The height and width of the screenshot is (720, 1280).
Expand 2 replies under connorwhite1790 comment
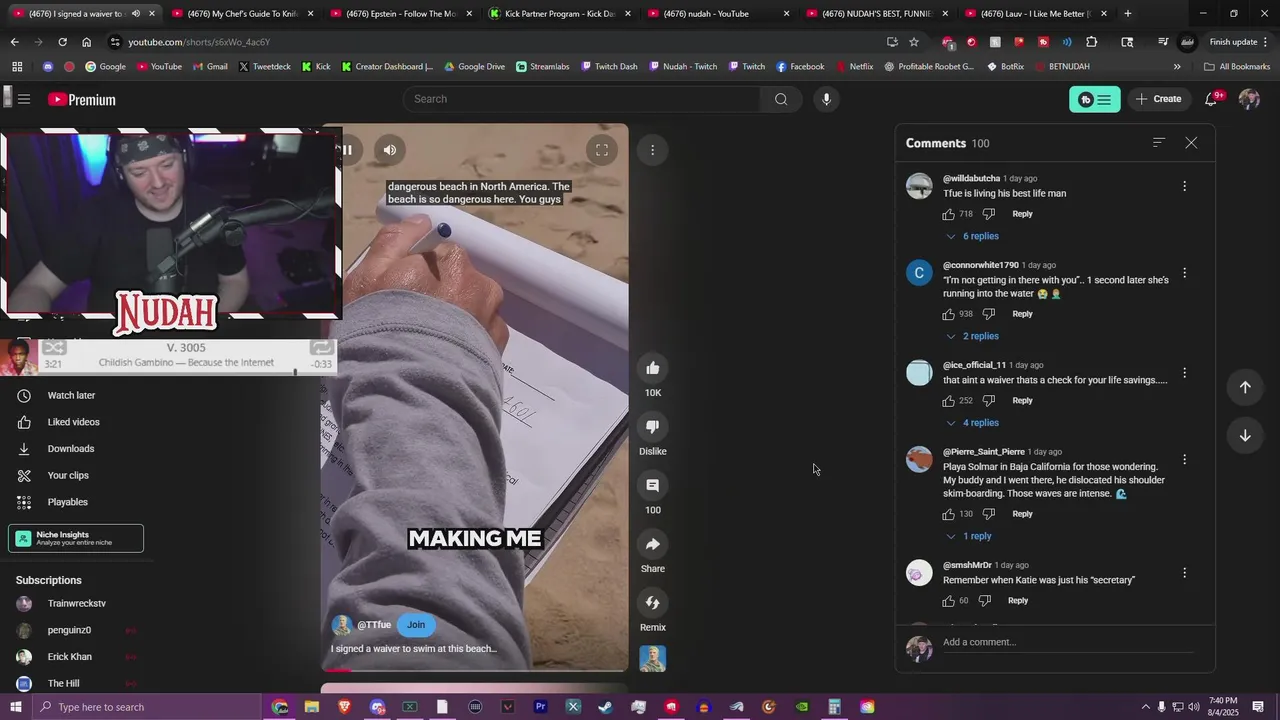click(x=972, y=336)
